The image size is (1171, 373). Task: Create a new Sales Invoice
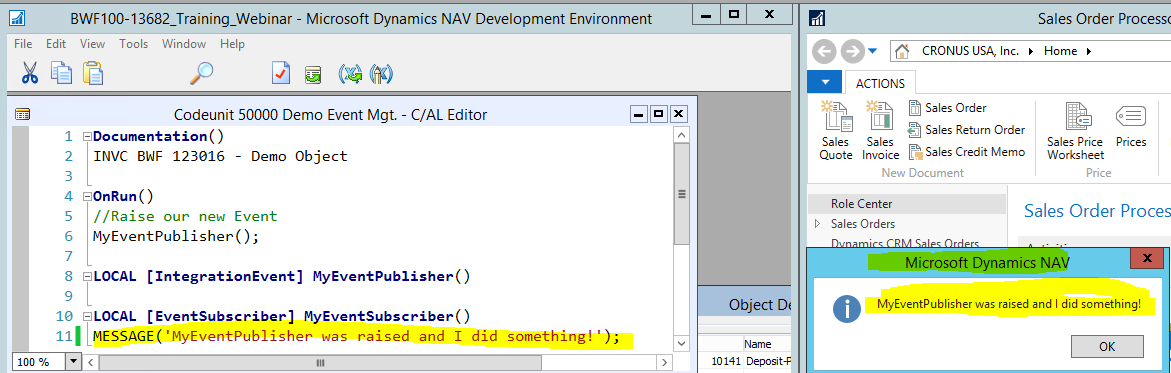point(880,130)
